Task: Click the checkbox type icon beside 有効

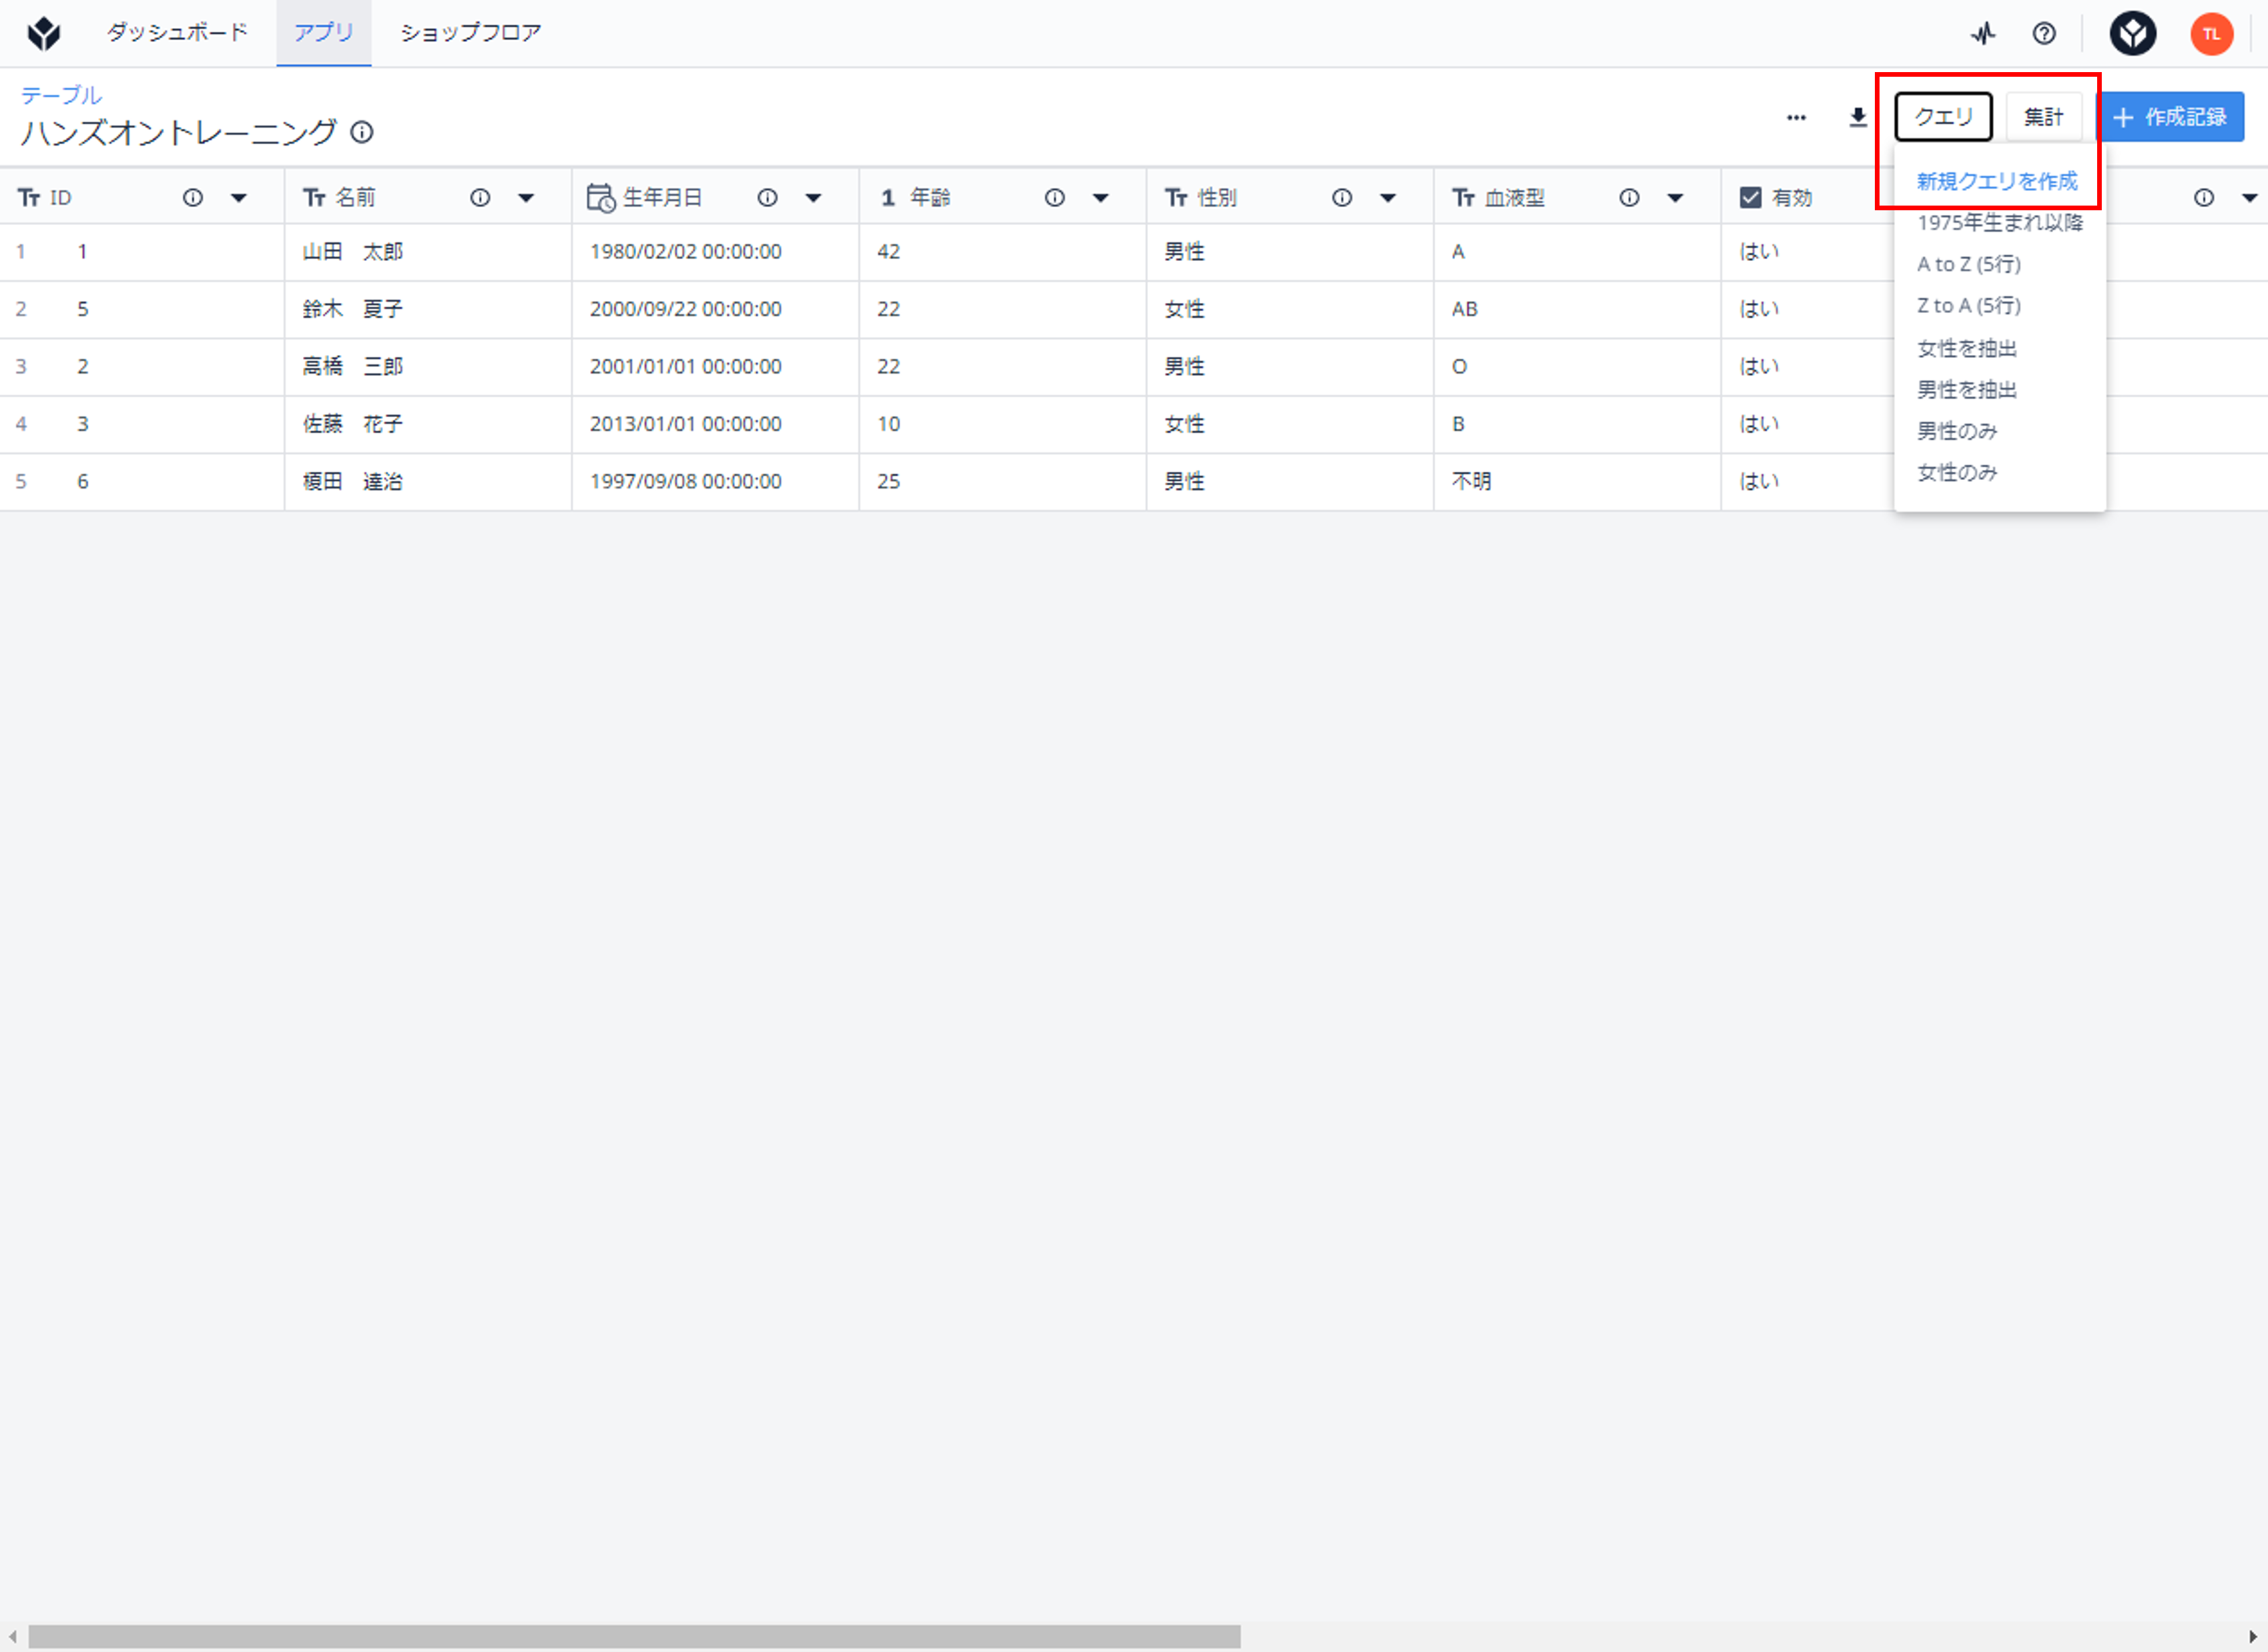Action: (1750, 198)
